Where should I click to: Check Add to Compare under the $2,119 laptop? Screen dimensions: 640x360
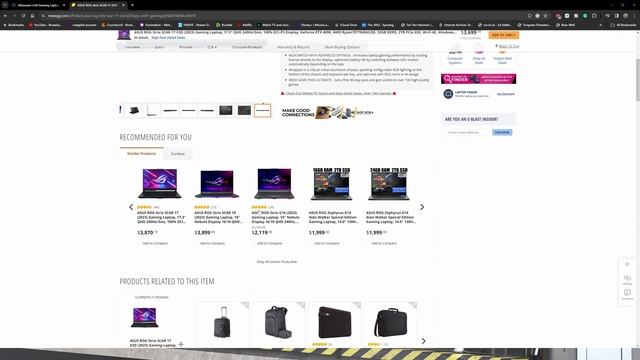(x=269, y=243)
